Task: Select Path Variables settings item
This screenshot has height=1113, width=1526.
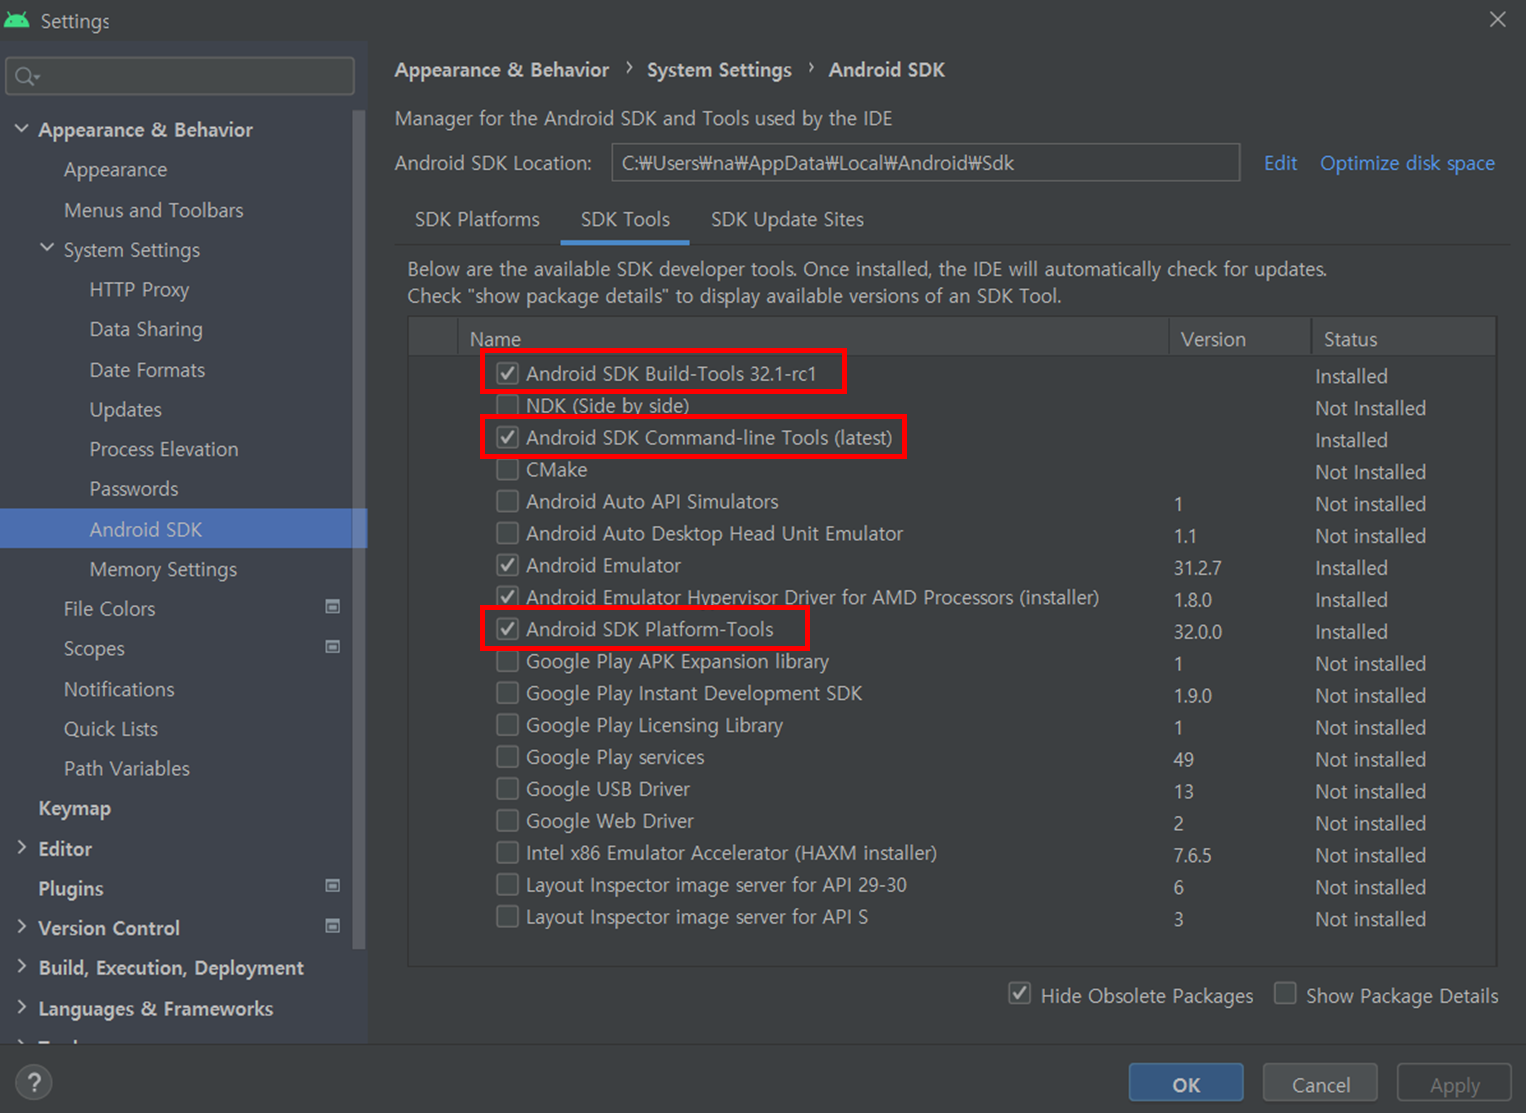Action: pos(127,768)
